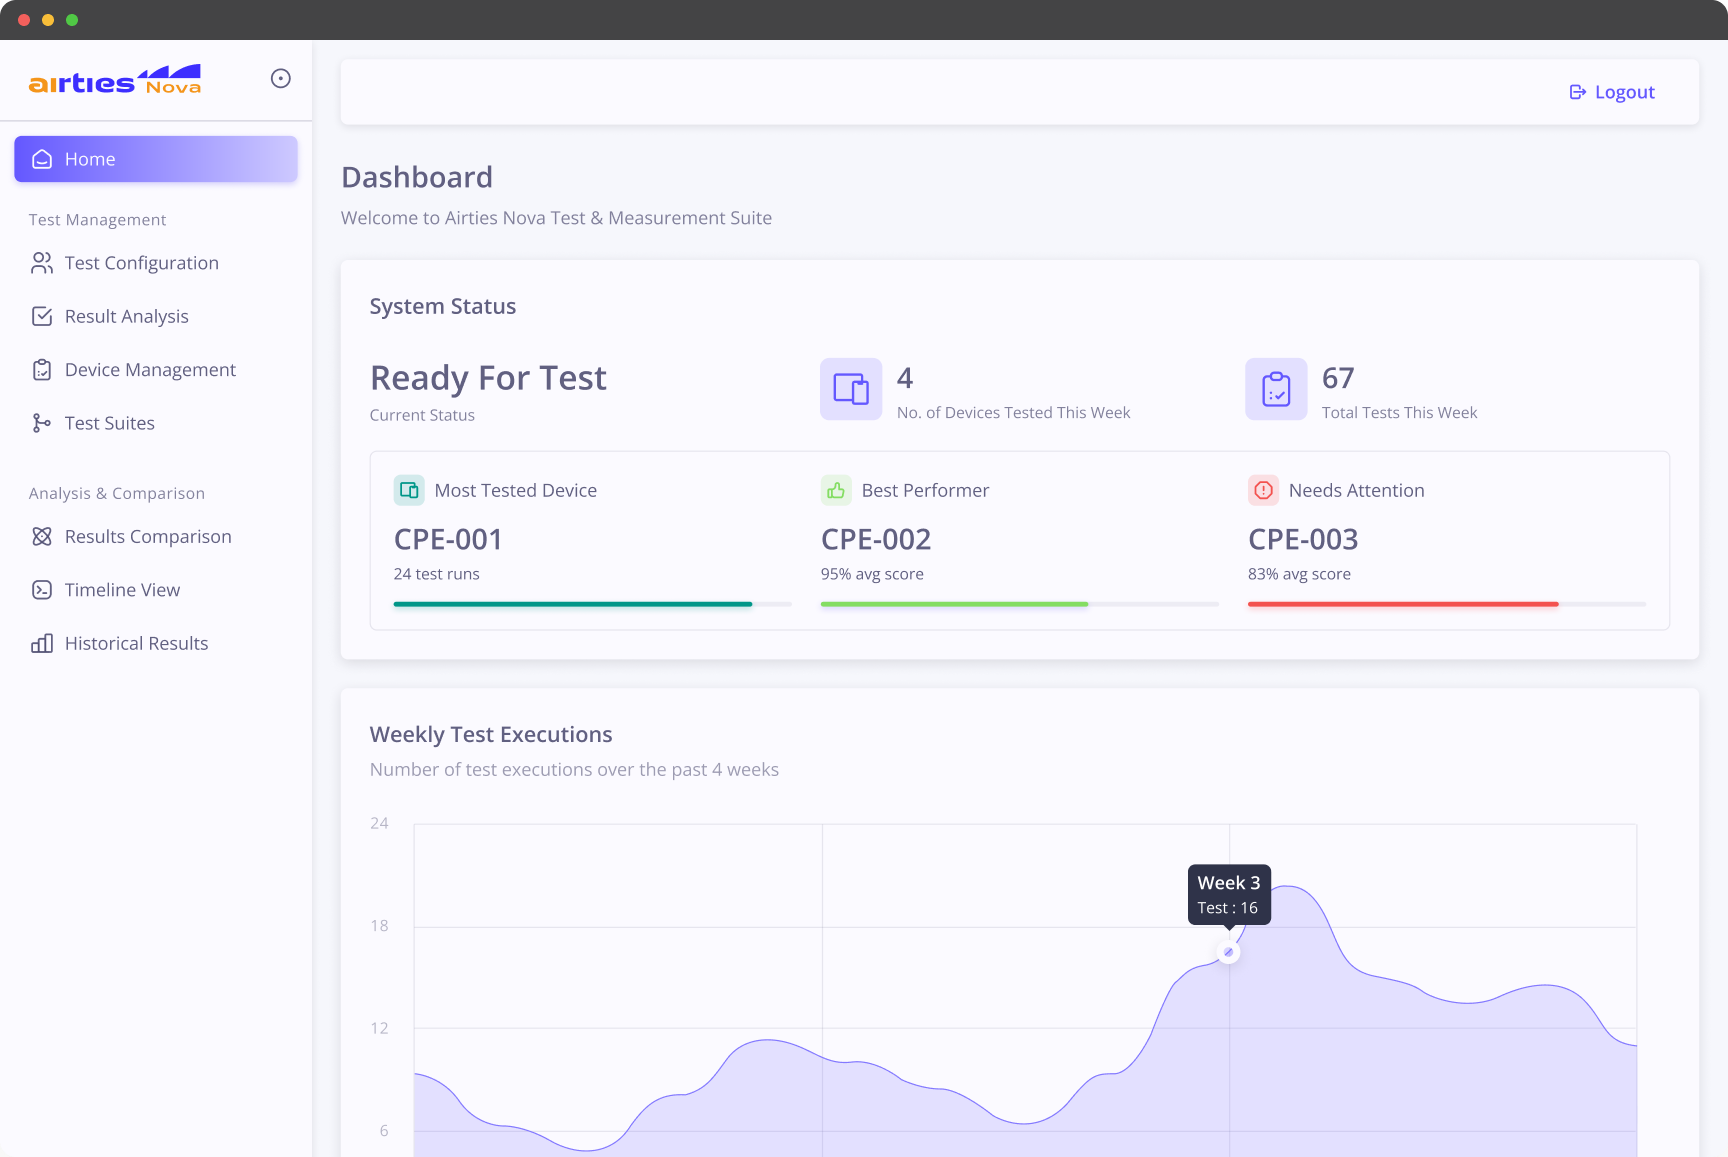This screenshot has height=1157, width=1728.
Task: Click the '24 test runs' label
Action: tap(437, 574)
